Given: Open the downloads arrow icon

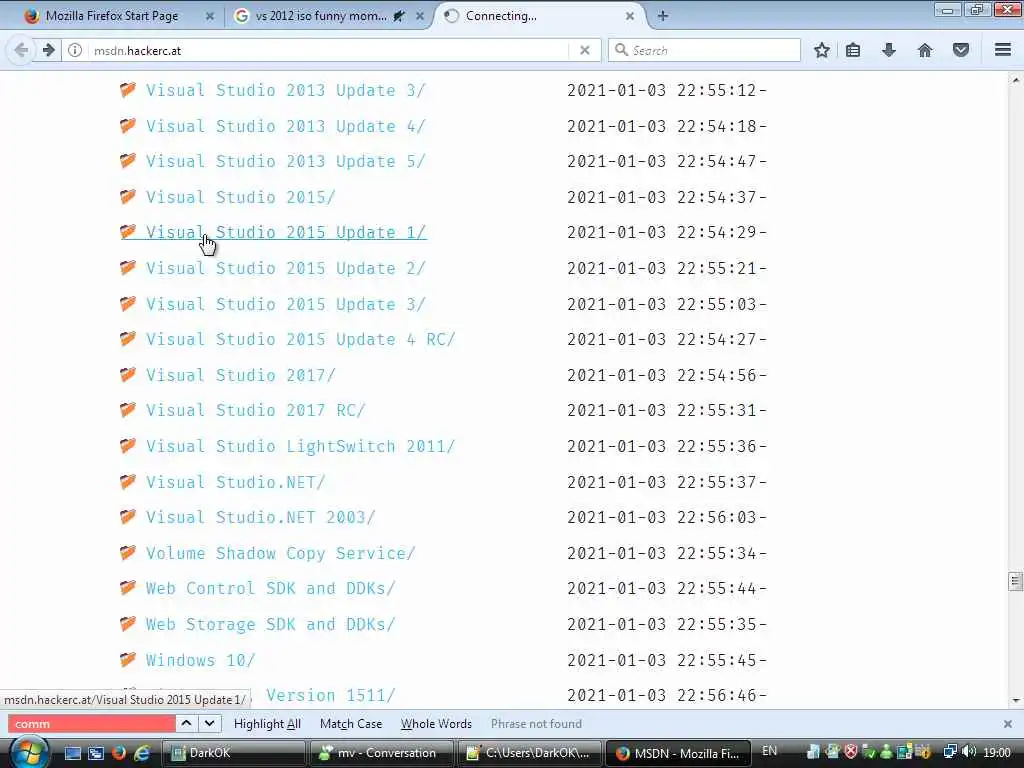Looking at the screenshot, I should point(889,50).
